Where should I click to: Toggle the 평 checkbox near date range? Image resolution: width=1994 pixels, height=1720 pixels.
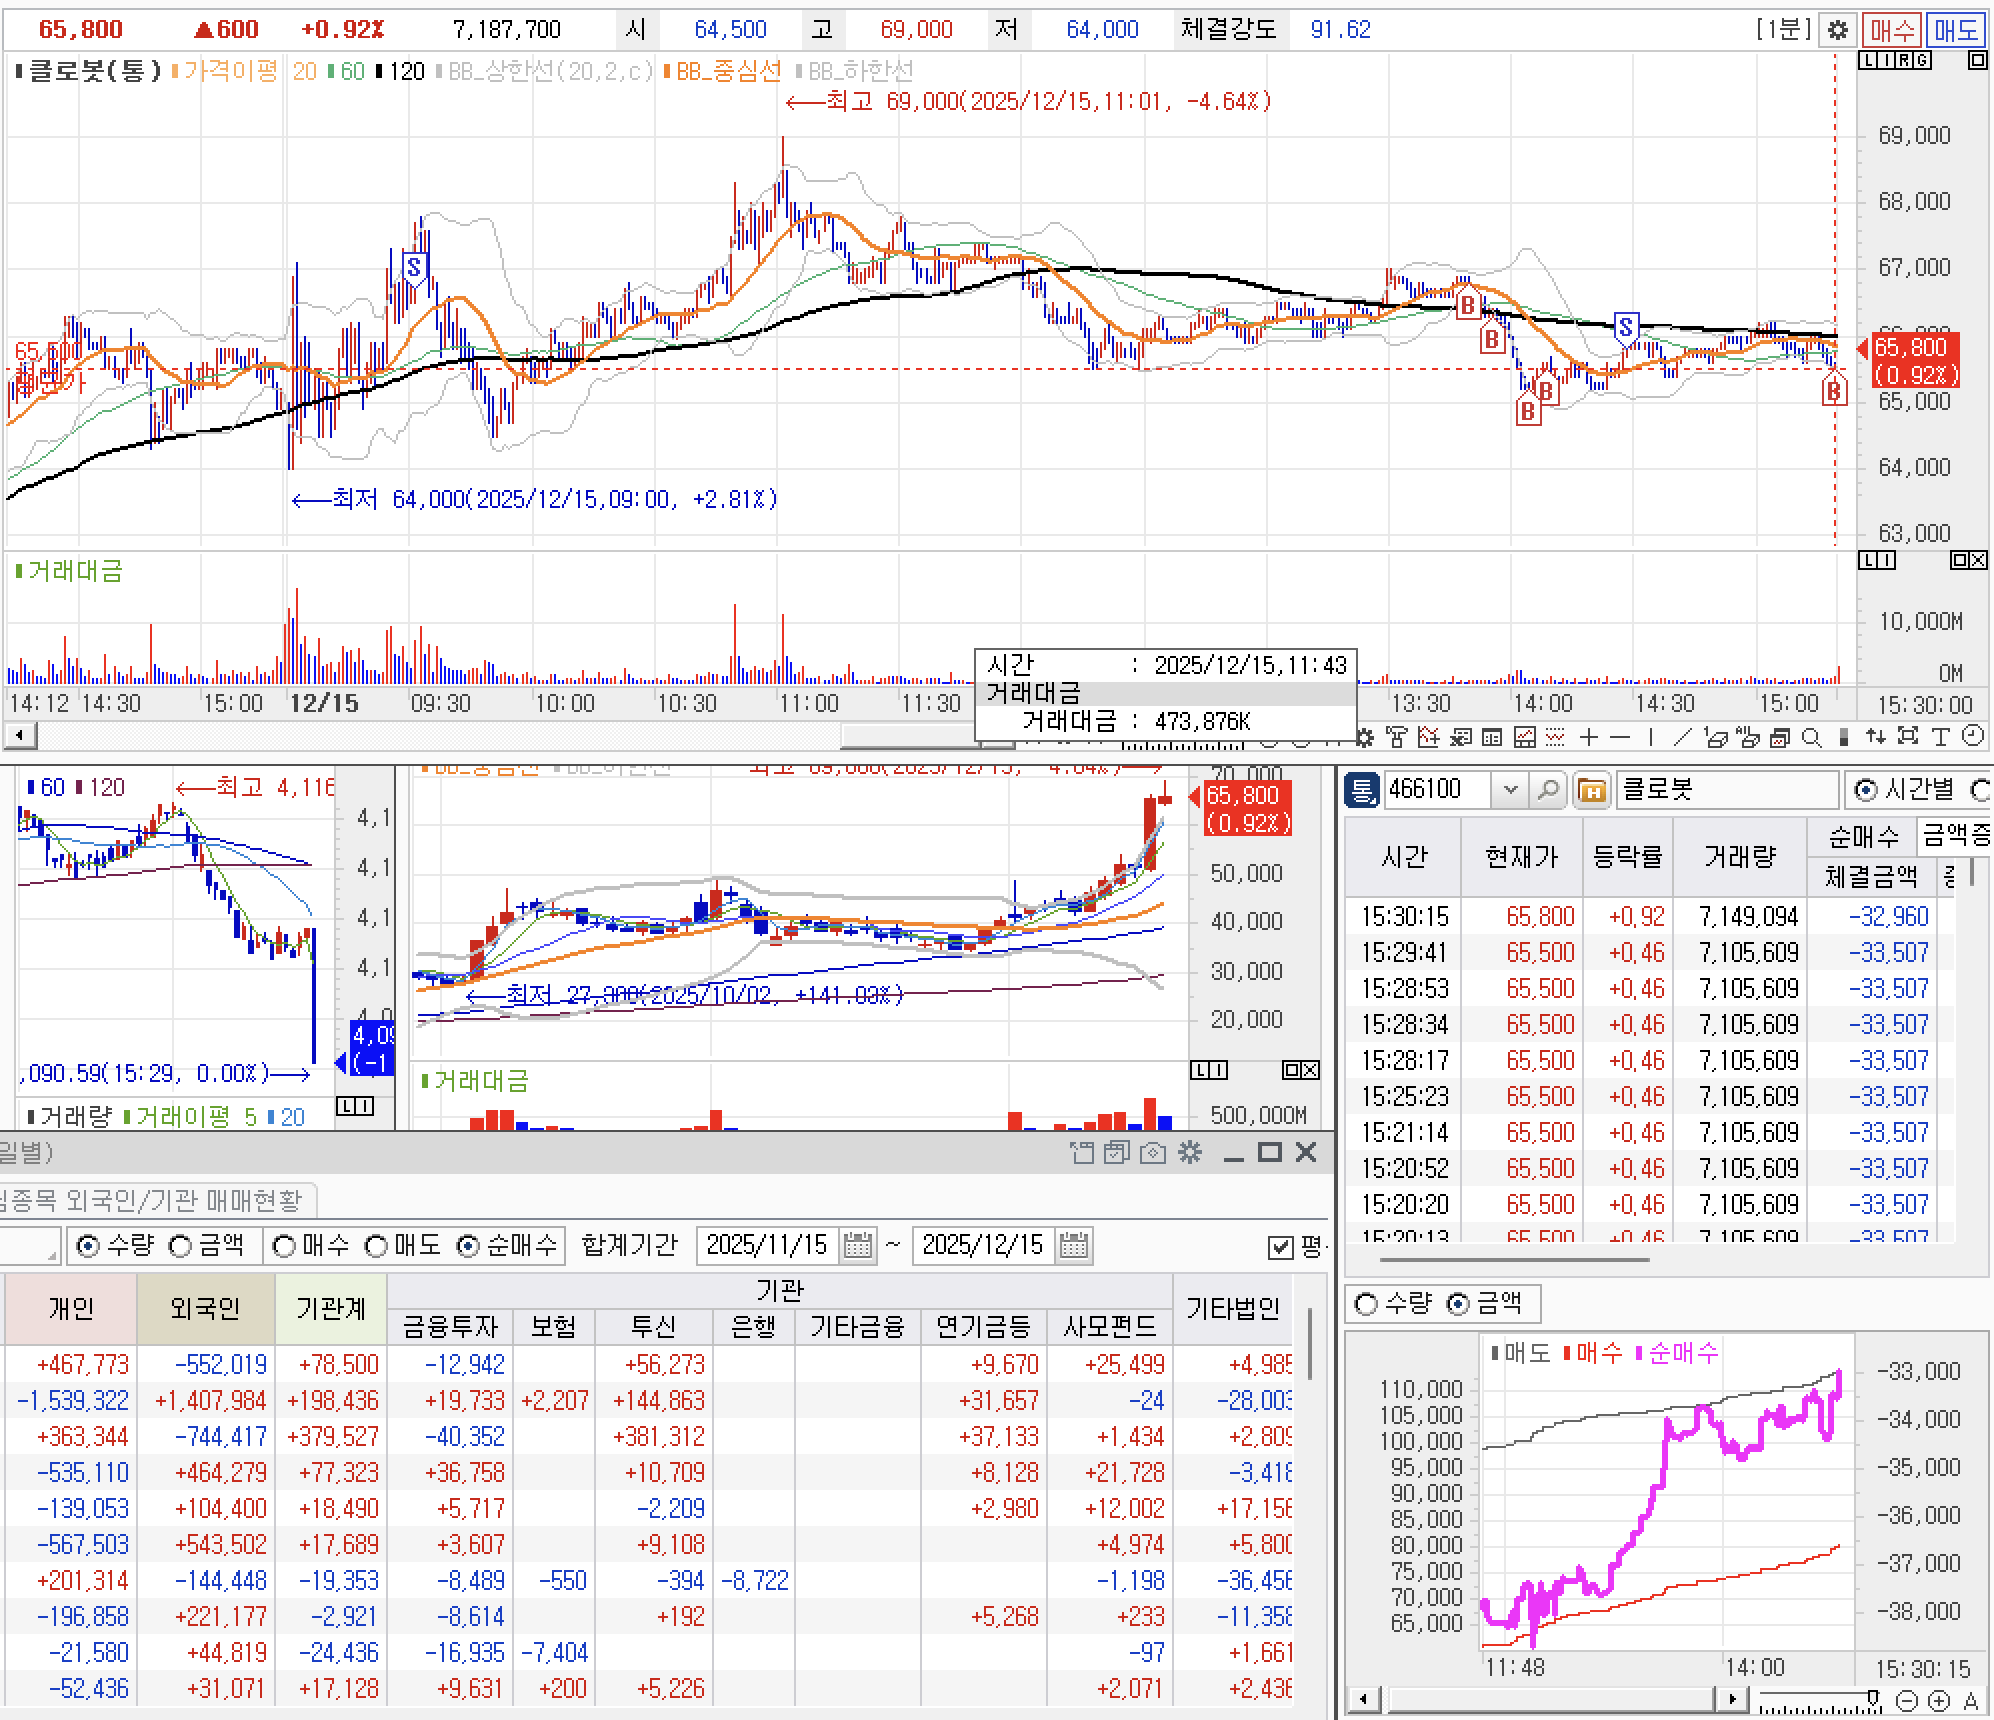1280,1247
